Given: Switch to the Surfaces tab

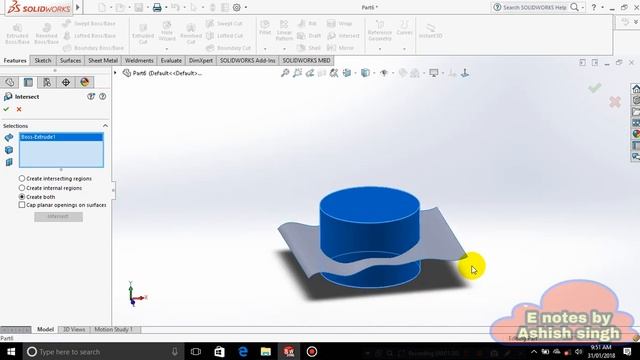Looking at the screenshot, I should [x=70, y=60].
